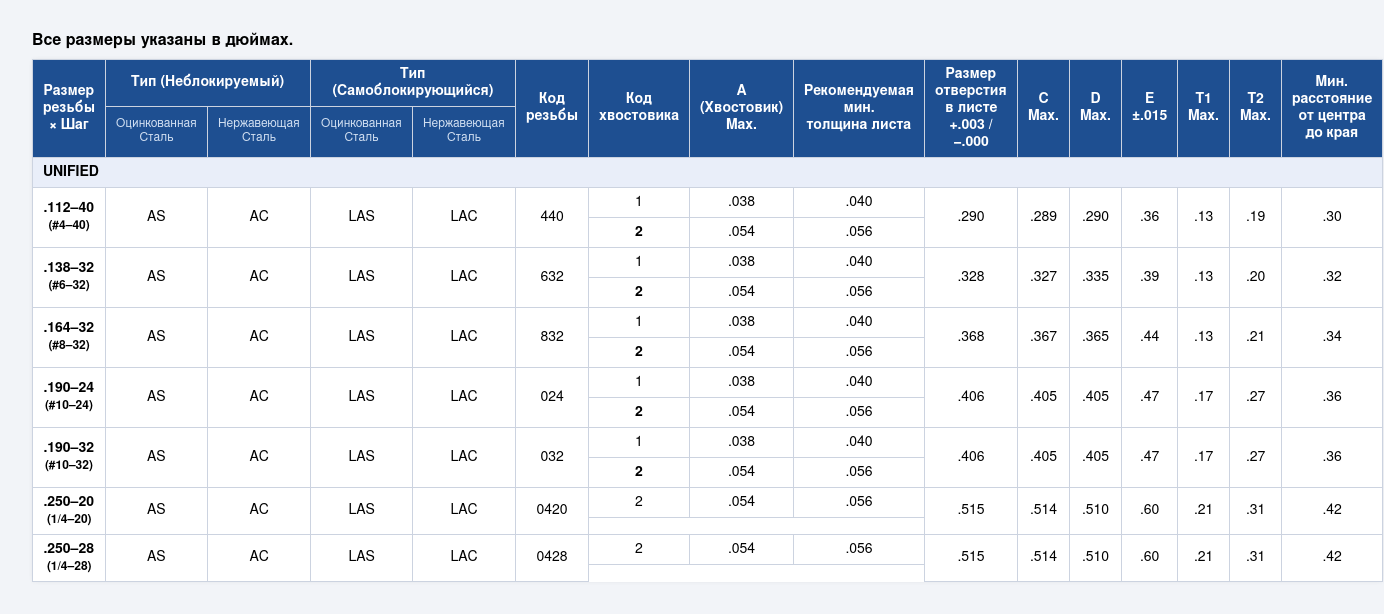Click the UNIFIED section row
This screenshot has width=1384, height=614.
click(707, 172)
